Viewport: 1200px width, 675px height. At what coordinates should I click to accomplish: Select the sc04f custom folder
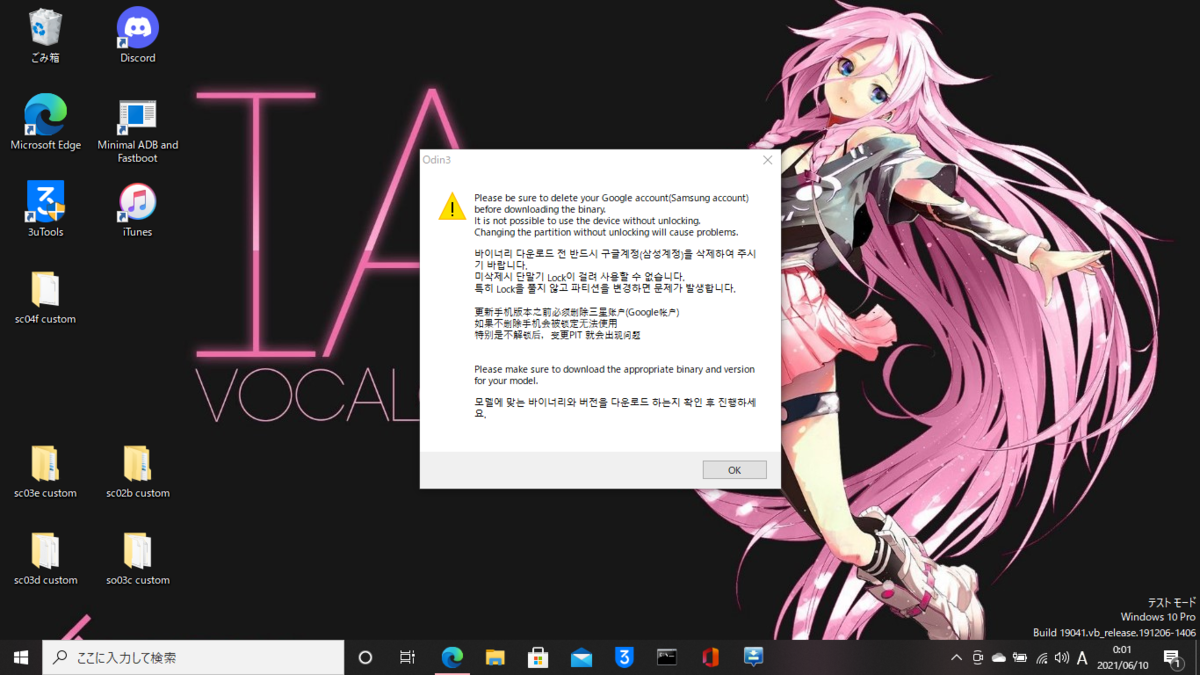pyautogui.click(x=45, y=297)
